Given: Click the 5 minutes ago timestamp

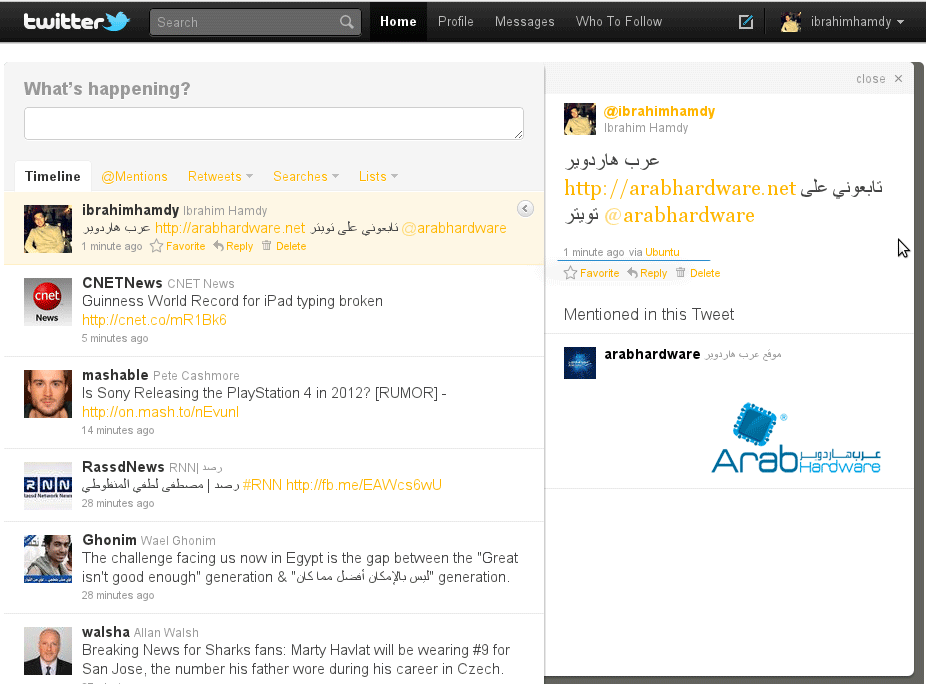Looking at the screenshot, I should click(x=115, y=338).
